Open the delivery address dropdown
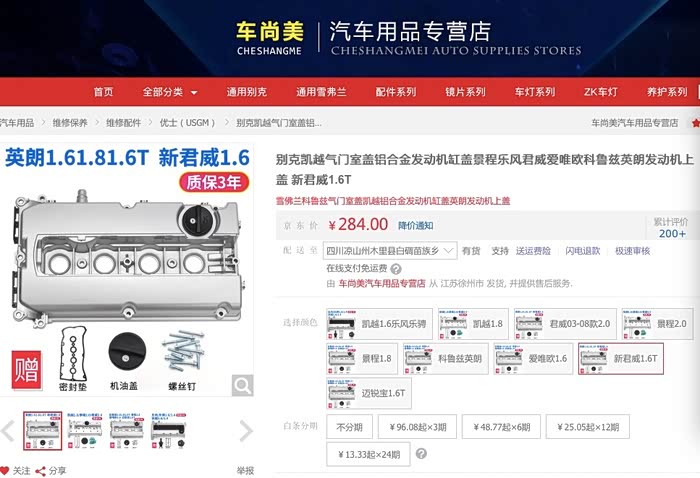Screen dimensions: 700x478 [x=390, y=251]
